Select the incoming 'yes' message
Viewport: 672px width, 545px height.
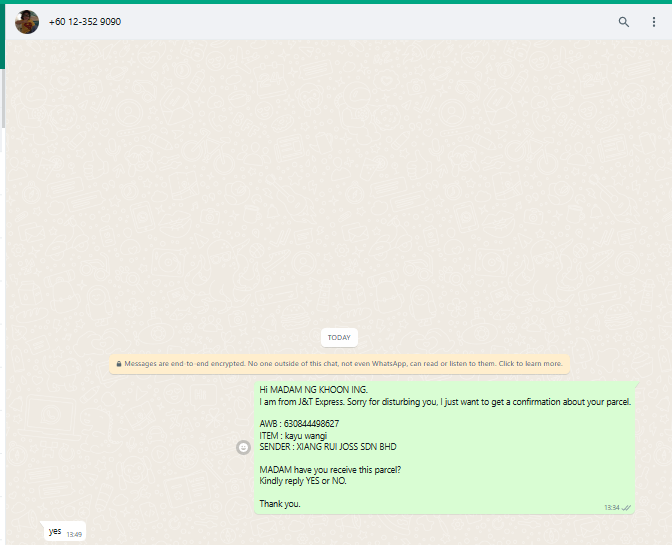click(54, 532)
